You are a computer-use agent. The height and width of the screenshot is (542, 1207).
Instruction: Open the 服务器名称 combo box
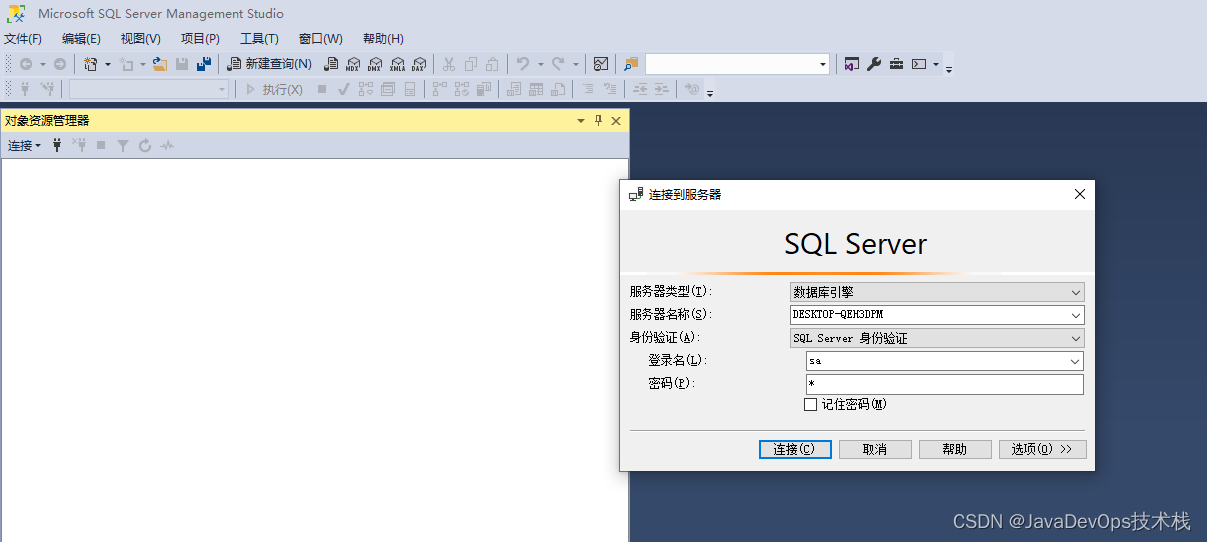click(x=937, y=315)
